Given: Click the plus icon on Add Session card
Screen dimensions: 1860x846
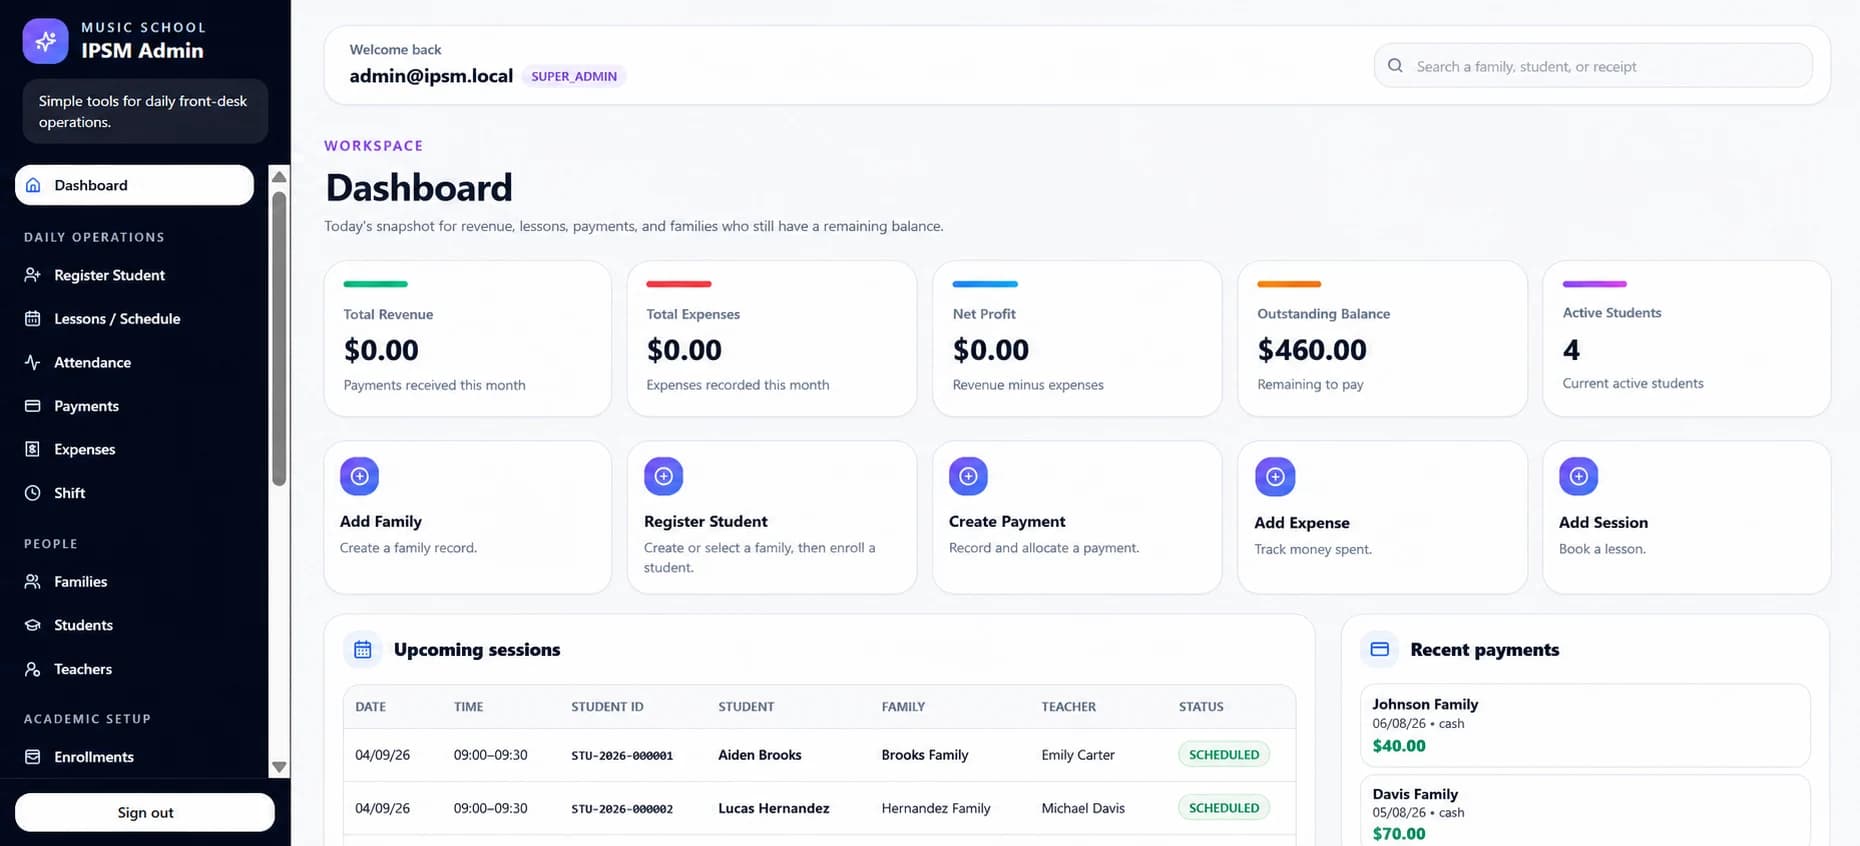Looking at the screenshot, I should (1579, 476).
